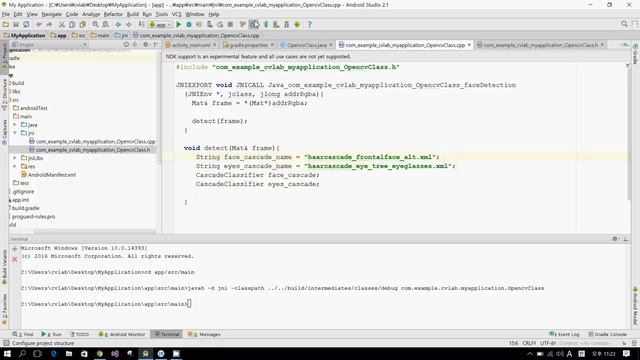Select build.gradle in project tree
This screenshot has height=360, width=640.
point(25,208)
